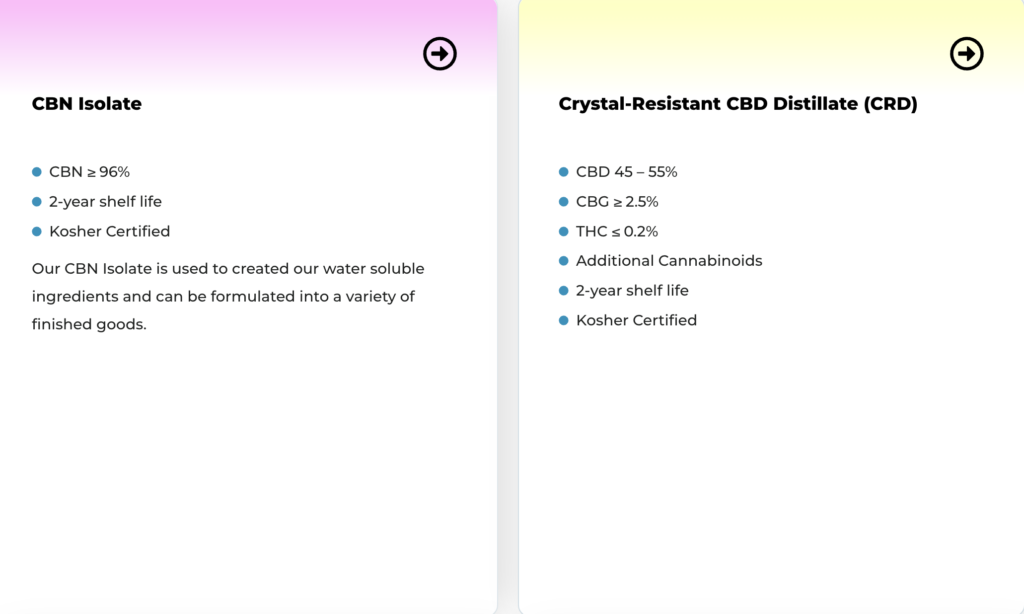Click the blue bullet beside CBN ≥ 96%
Image resolution: width=1024 pixels, height=614 pixels.
[x=37, y=172]
